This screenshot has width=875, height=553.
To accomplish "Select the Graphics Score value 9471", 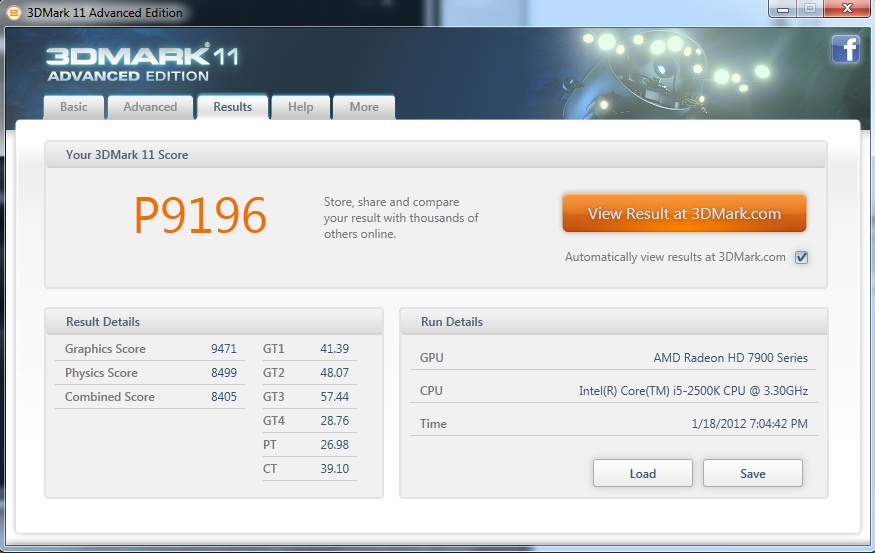I will 224,349.
